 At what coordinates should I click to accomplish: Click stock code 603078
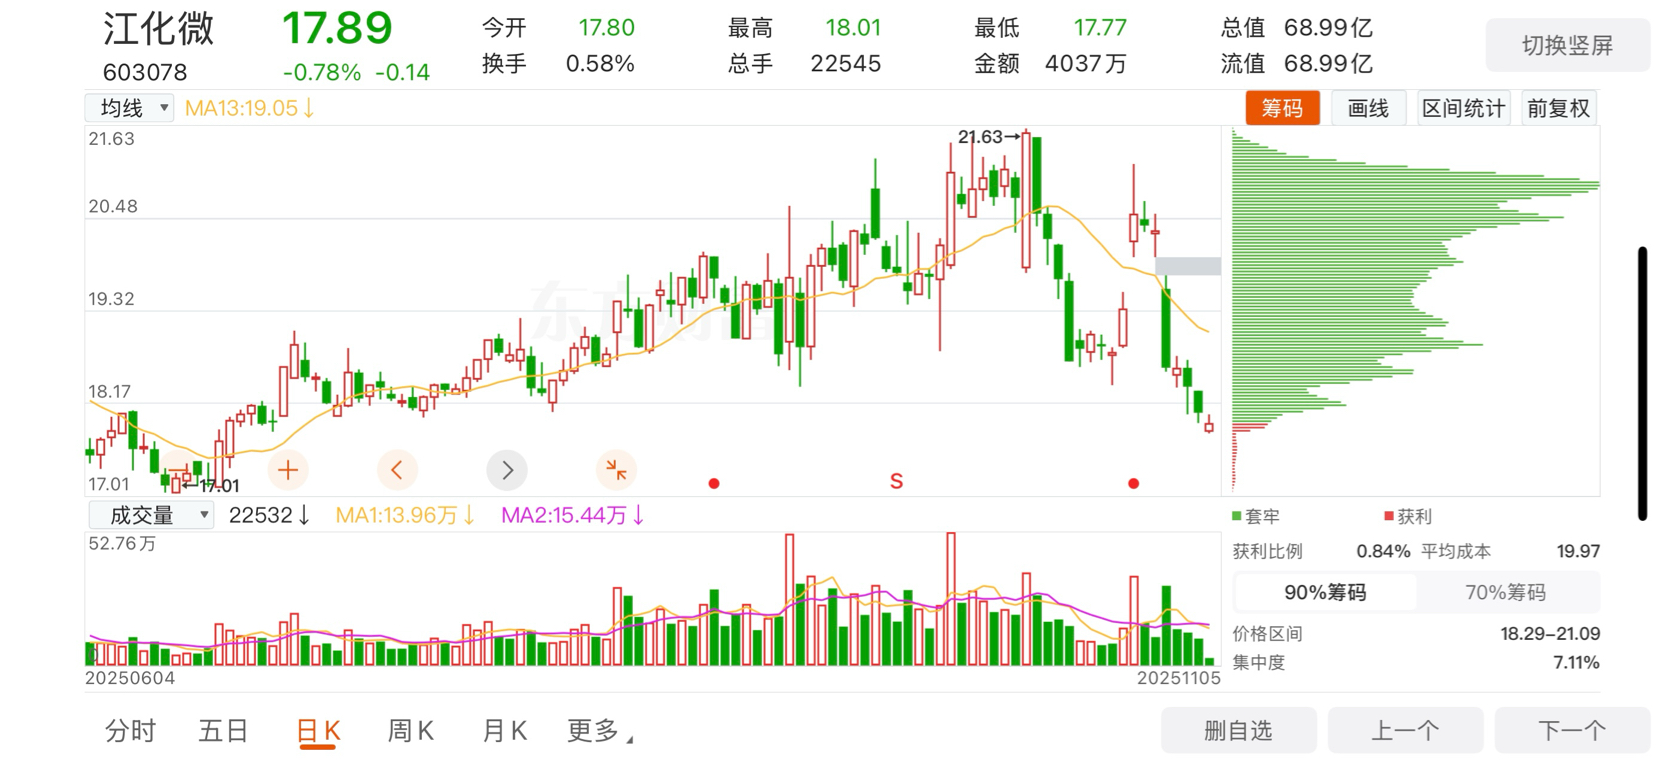point(145,72)
